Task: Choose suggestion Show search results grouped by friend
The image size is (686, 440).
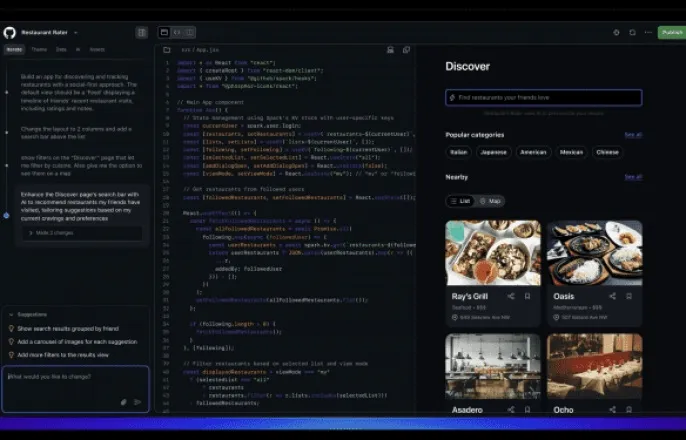Action: (68, 328)
